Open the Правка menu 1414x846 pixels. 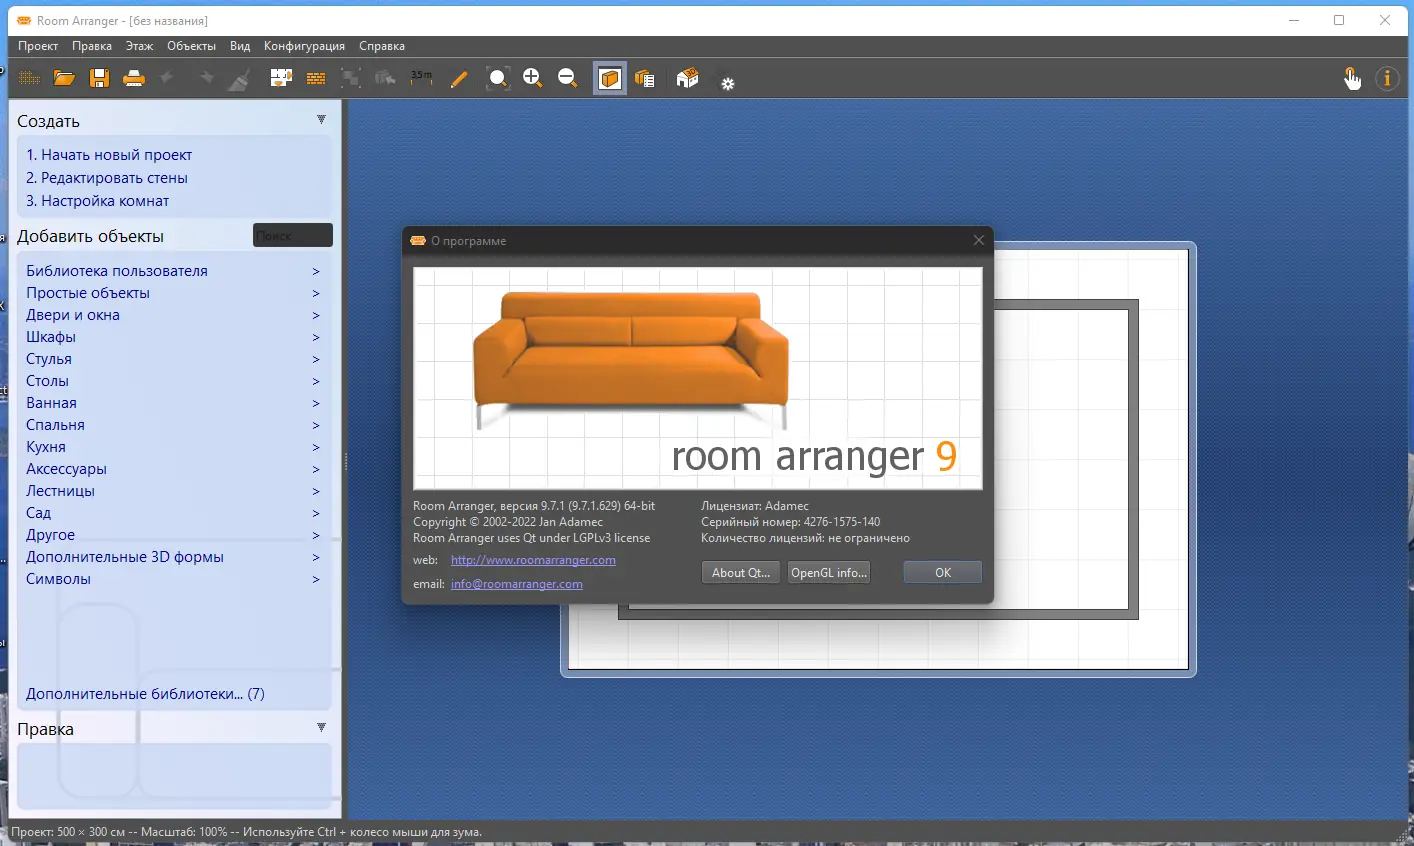[92, 46]
